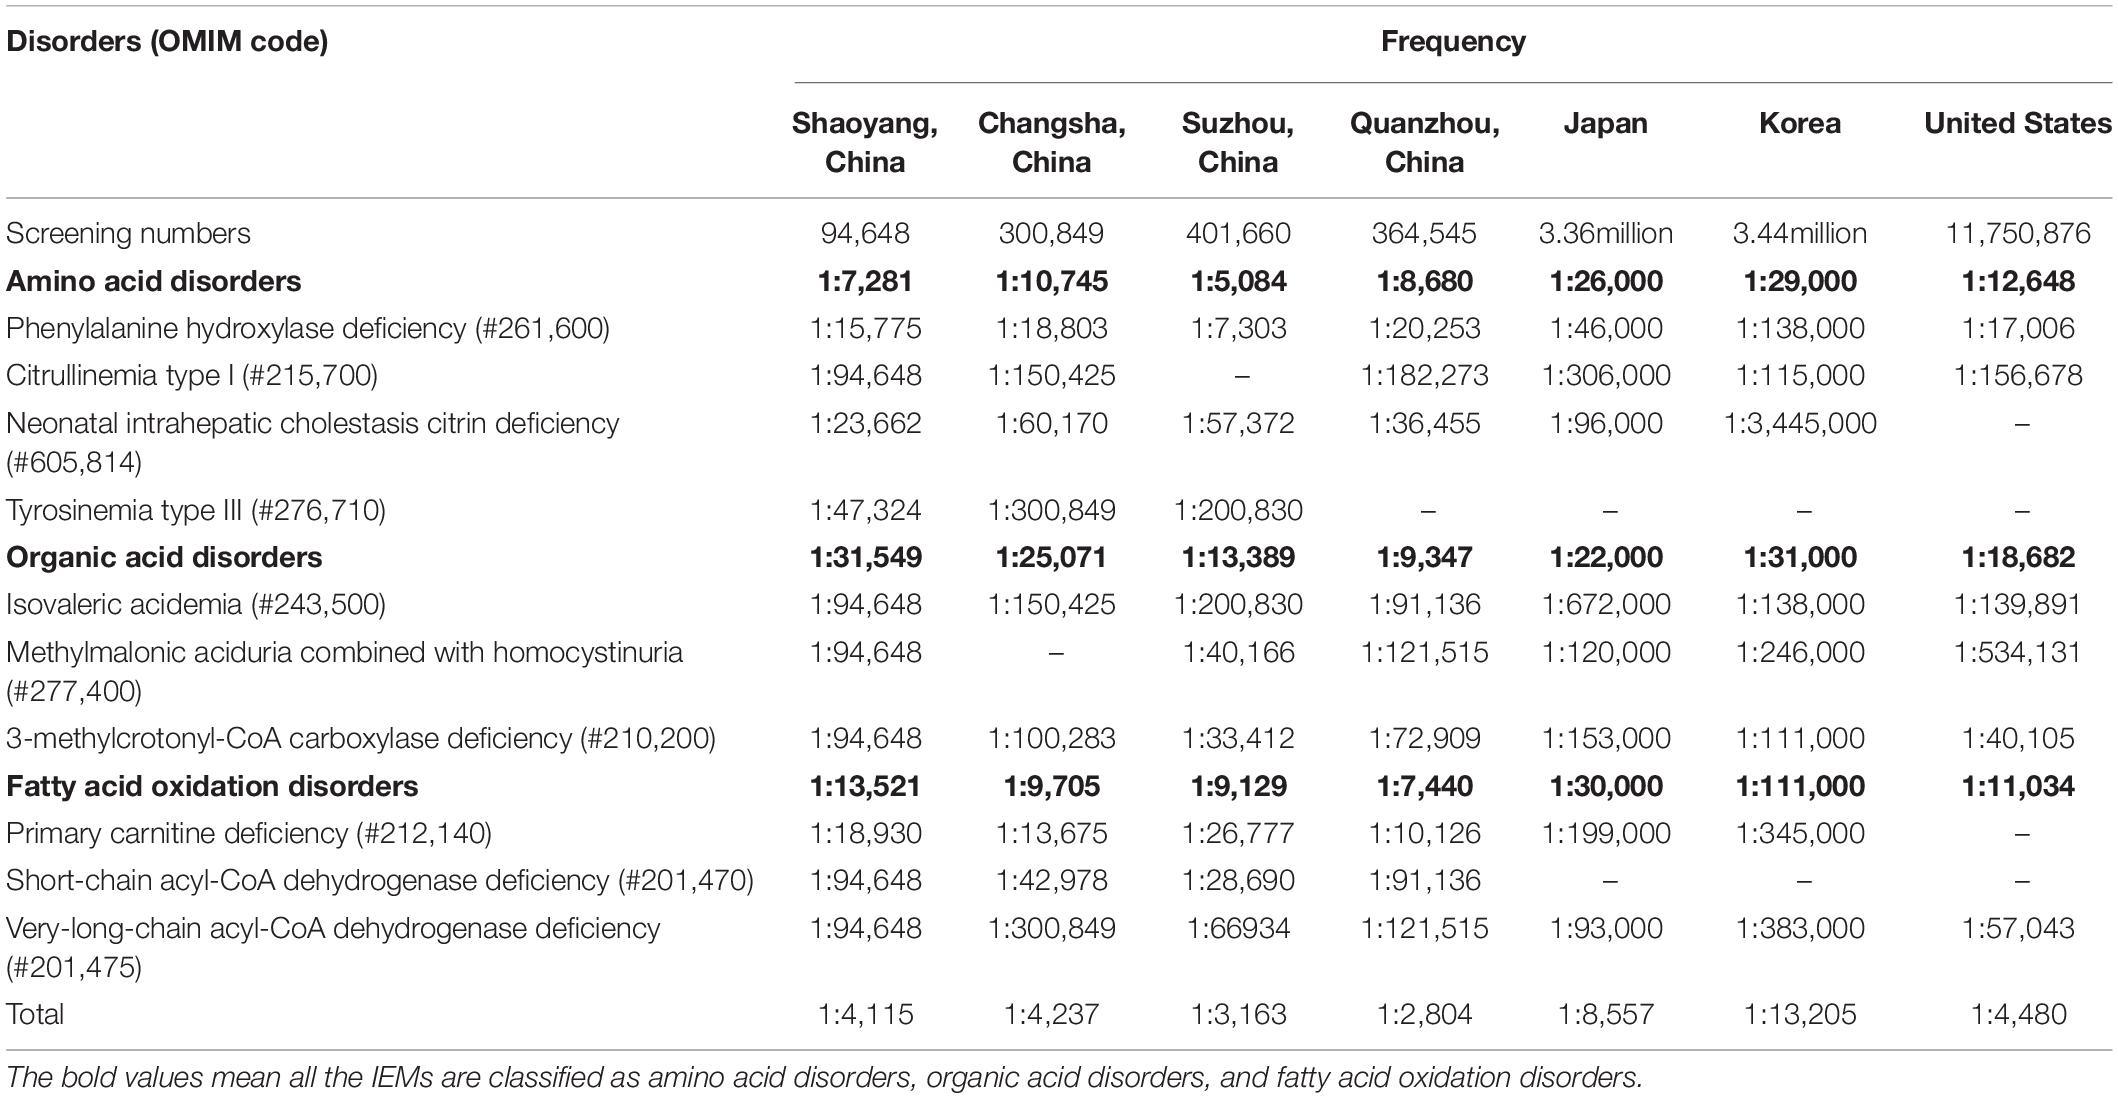Click the 'Total' row label

35,1014
